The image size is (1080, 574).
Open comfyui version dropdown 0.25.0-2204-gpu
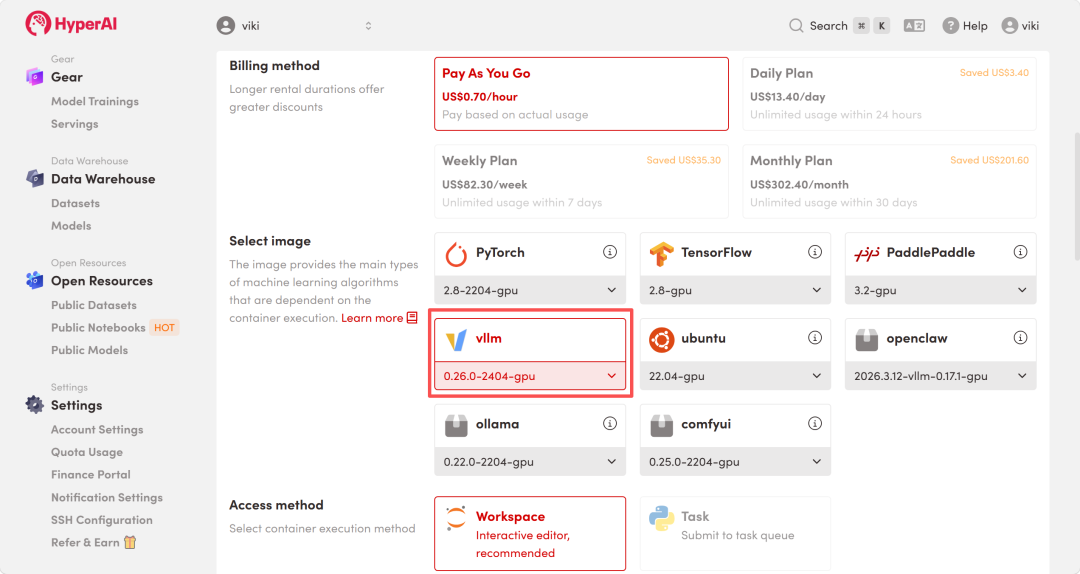[x=735, y=462]
